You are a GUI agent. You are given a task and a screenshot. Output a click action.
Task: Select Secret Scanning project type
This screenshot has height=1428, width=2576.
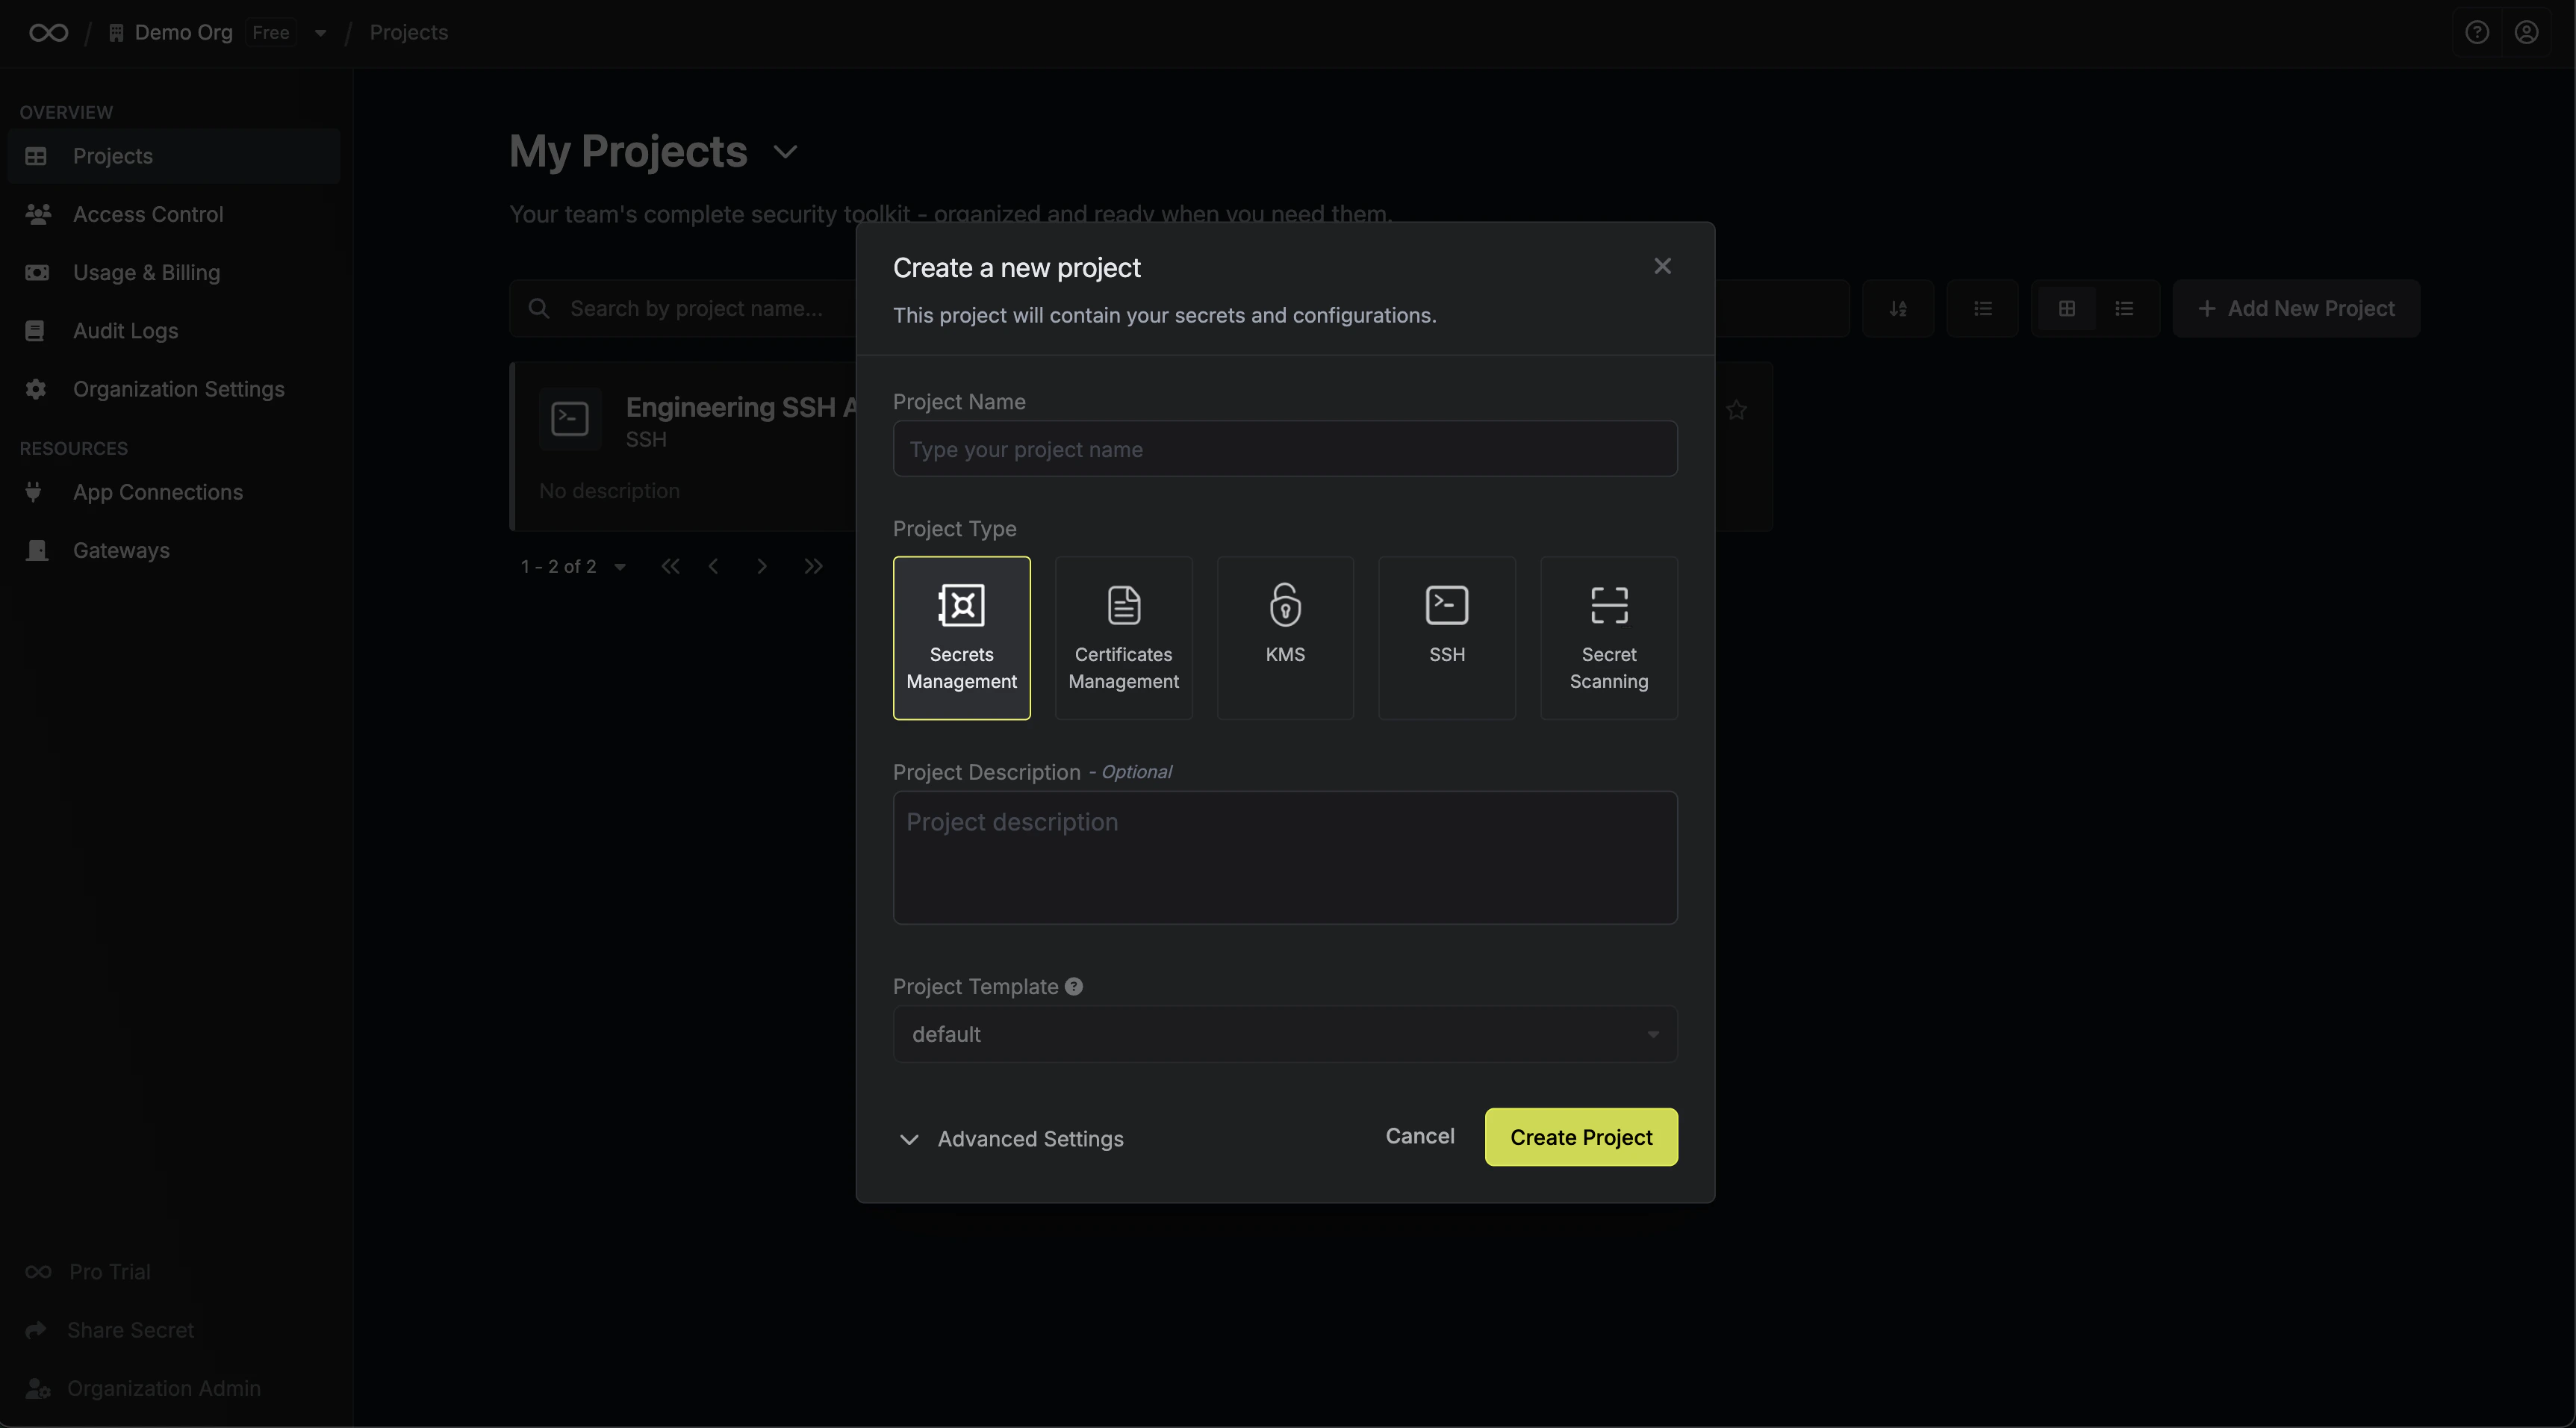point(1608,638)
